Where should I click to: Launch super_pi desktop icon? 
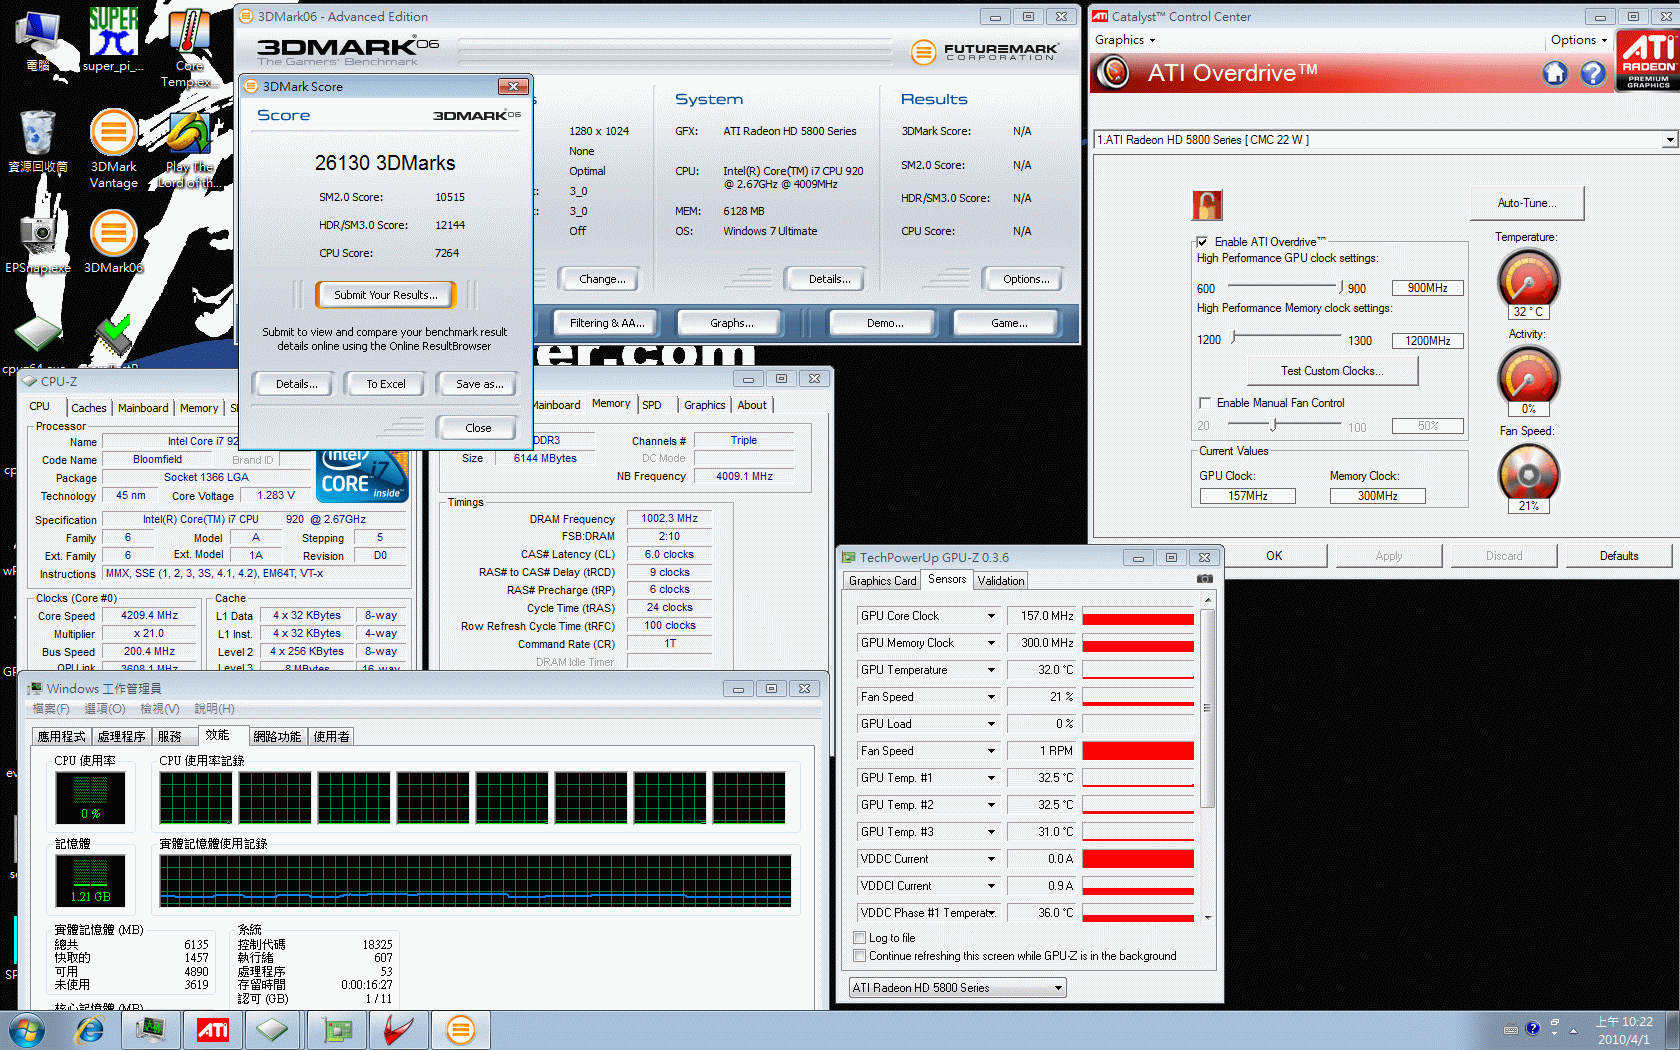tap(113, 40)
